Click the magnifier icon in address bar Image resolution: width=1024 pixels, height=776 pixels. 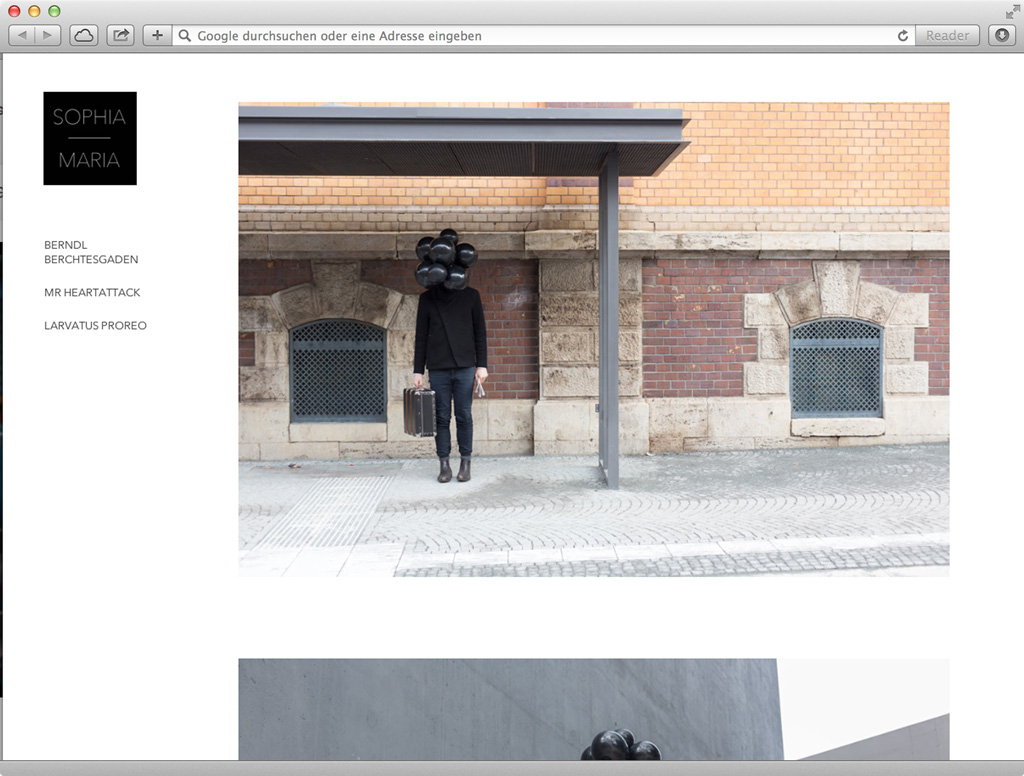[x=185, y=36]
